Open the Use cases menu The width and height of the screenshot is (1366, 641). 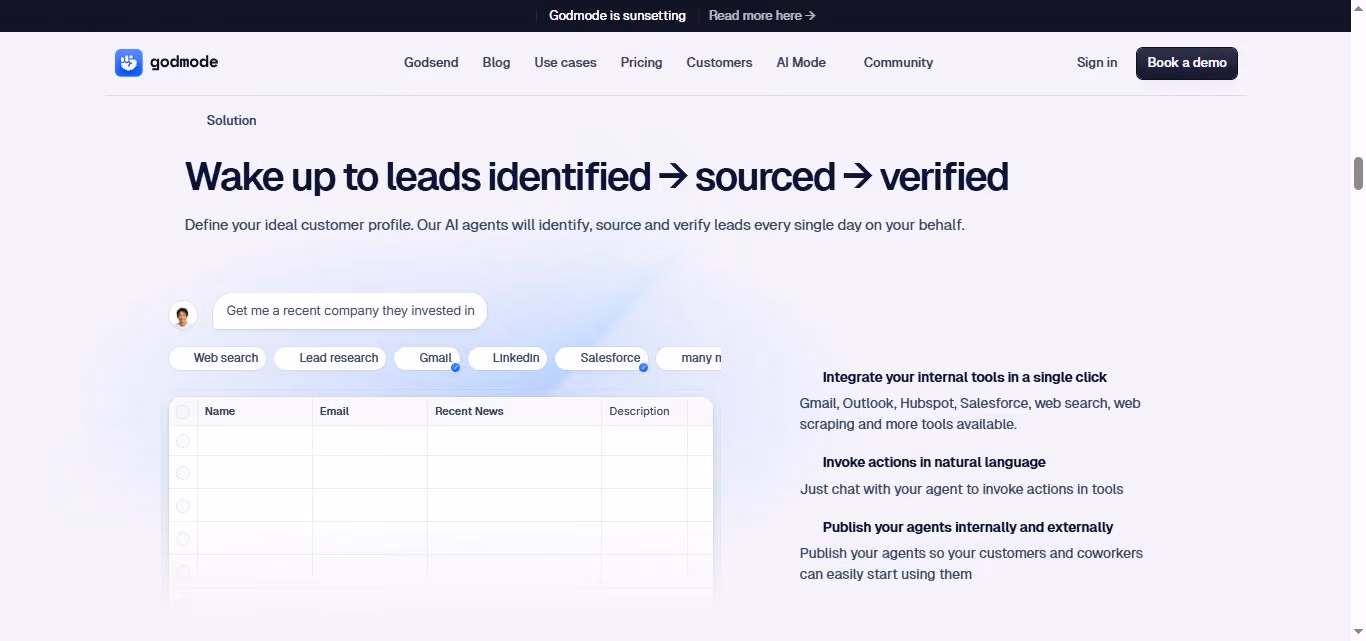565,62
